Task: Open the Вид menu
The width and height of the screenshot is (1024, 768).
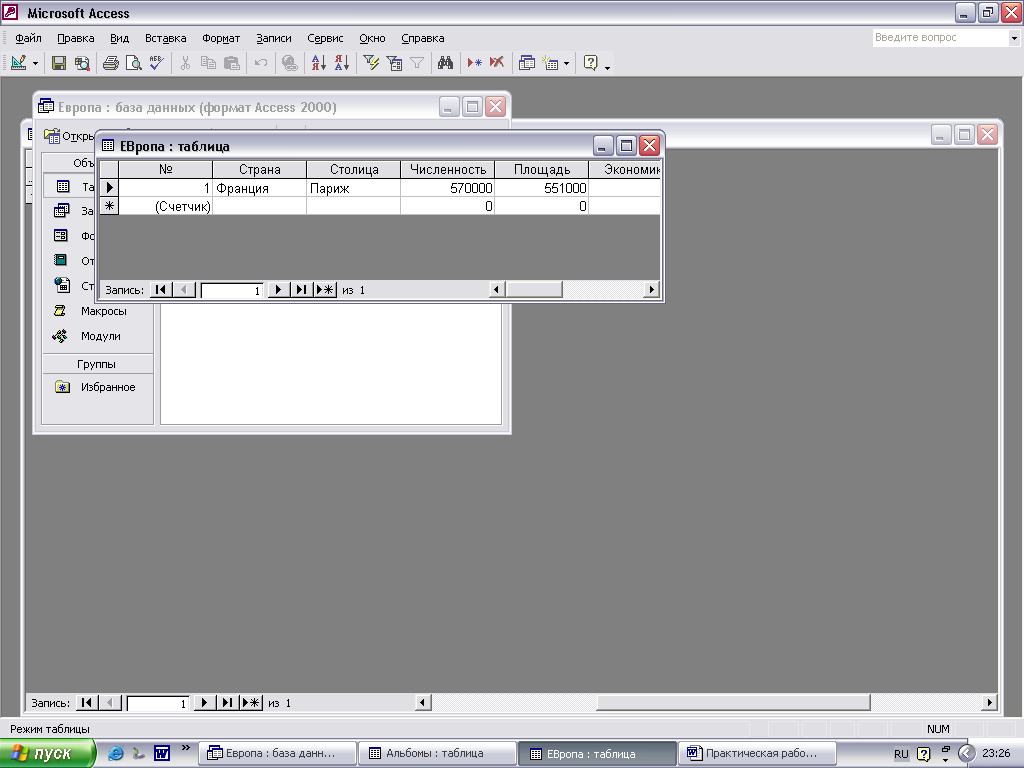Action: pos(120,38)
